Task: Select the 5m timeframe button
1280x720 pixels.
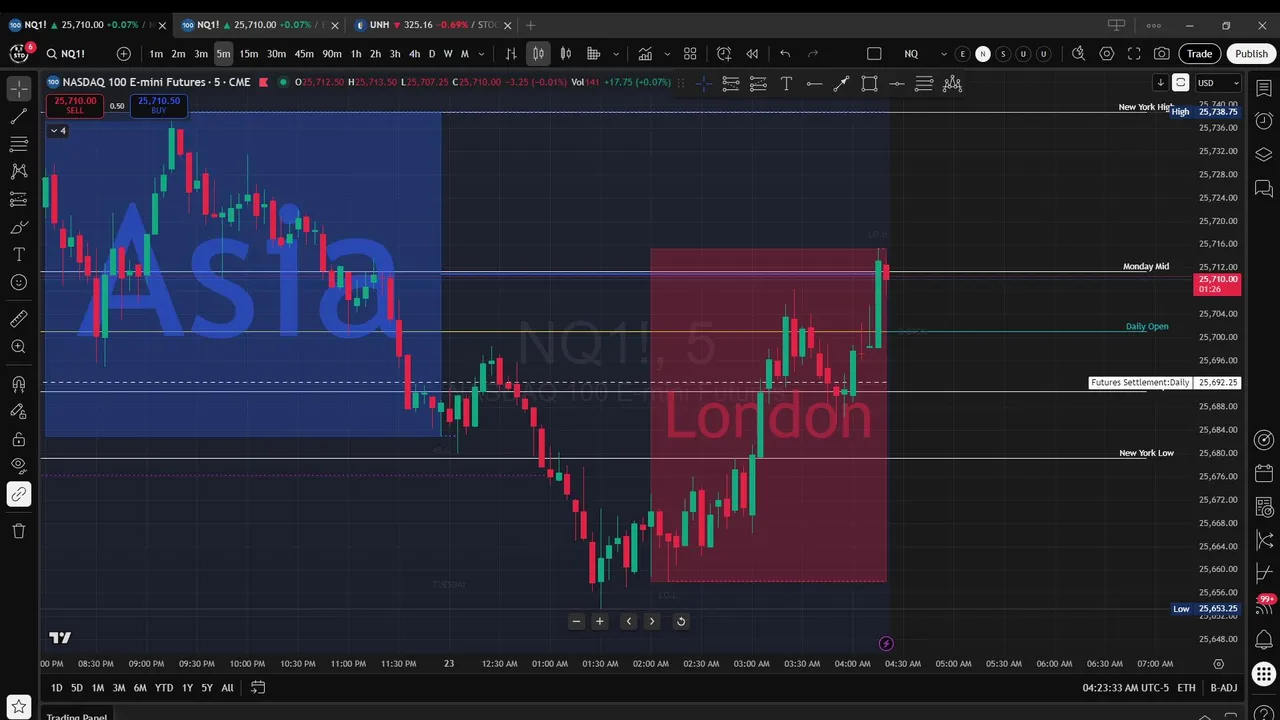Action: 223,54
